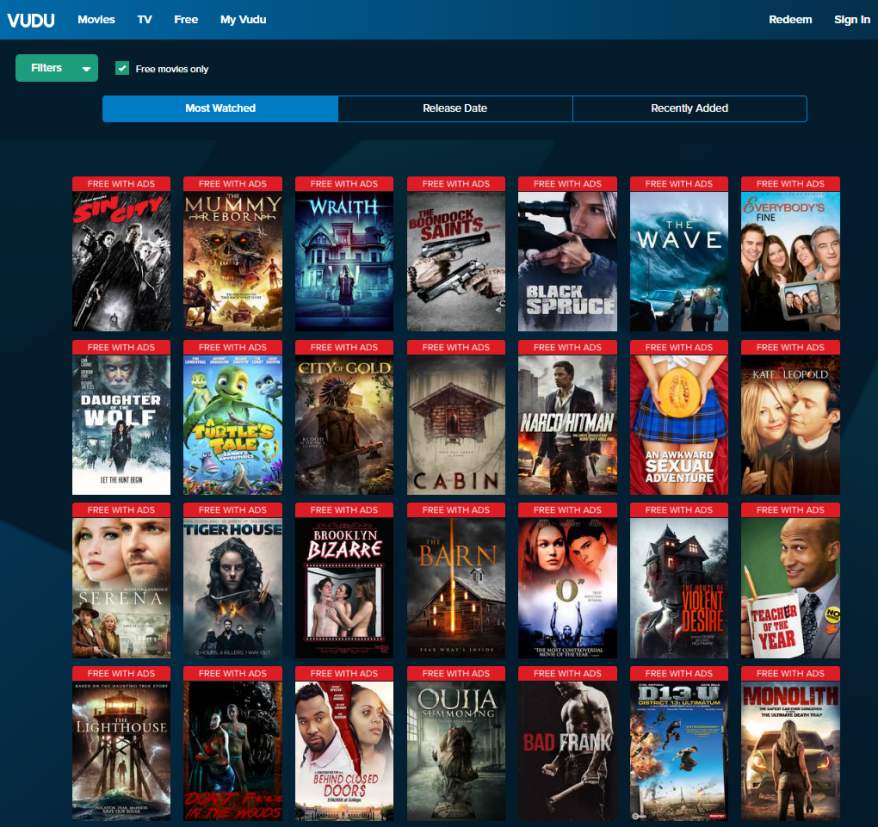Open the Teacher of the Year poster
Viewport: 878px width, 827px height.
(x=790, y=580)
